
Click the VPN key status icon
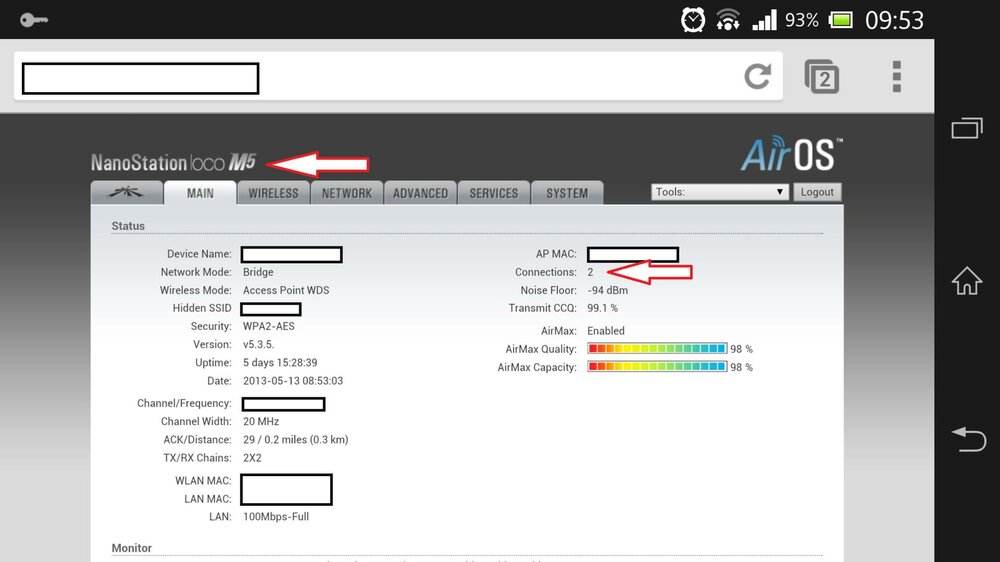click(33, 20)
